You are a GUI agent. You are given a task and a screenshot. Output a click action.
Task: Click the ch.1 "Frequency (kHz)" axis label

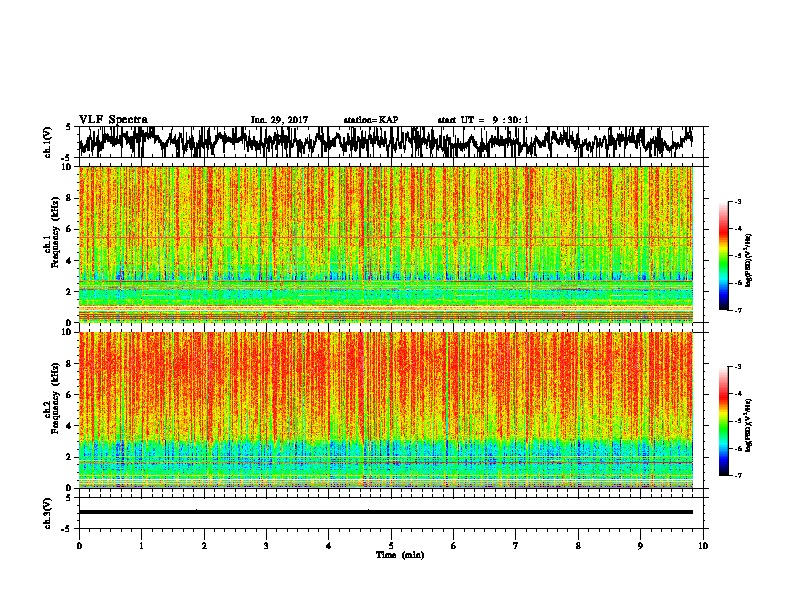[55, 233]
